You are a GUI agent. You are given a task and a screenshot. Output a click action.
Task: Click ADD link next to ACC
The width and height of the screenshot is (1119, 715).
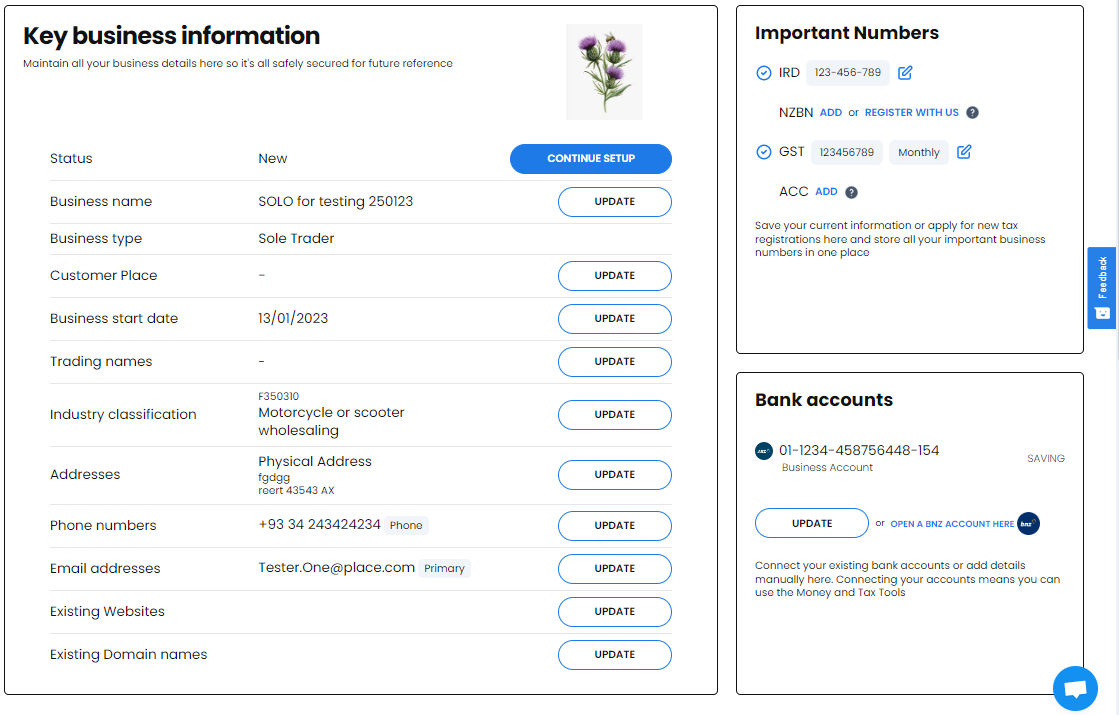tap(826, 192)
